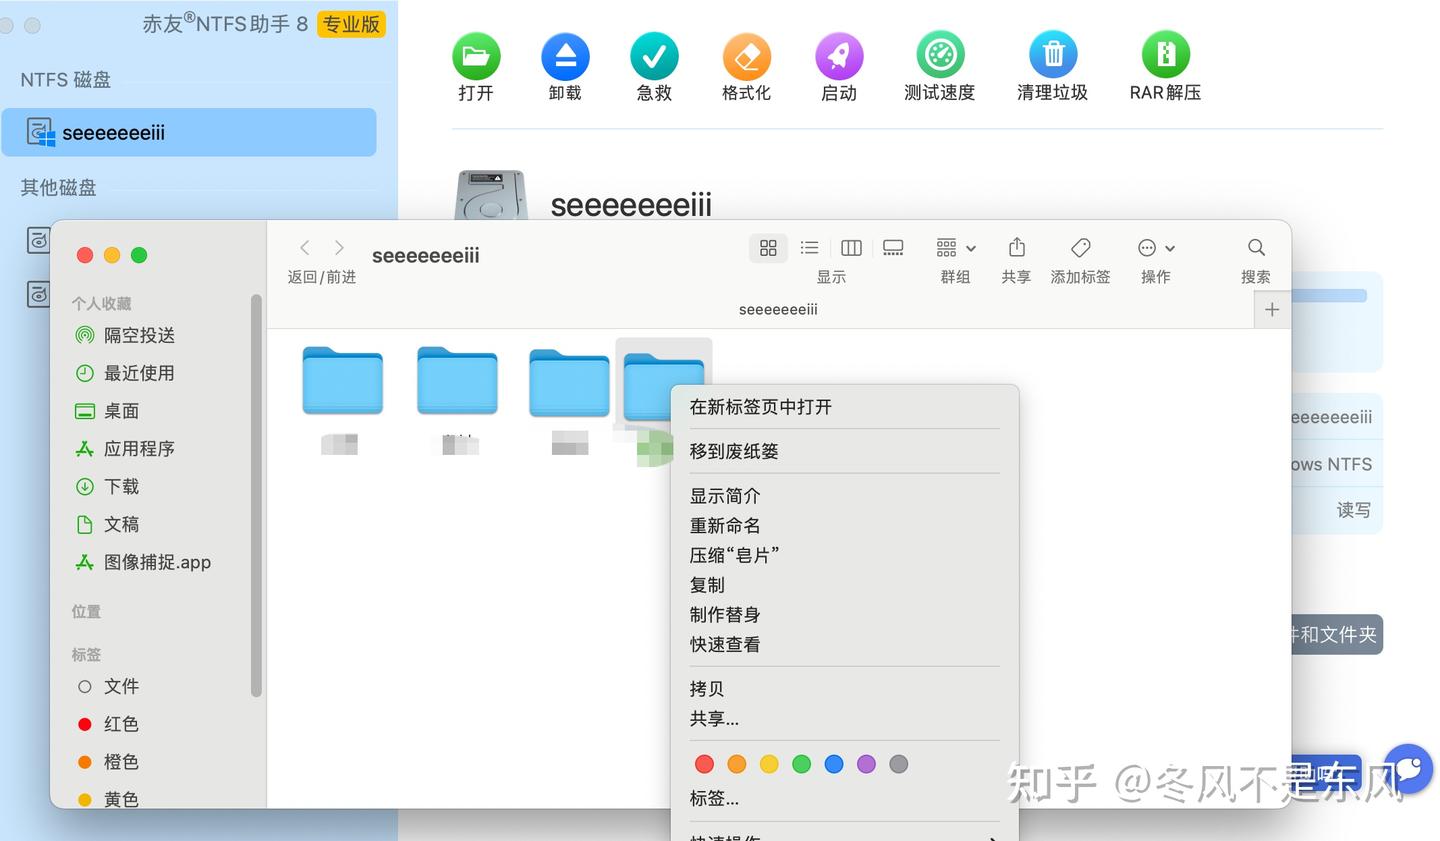
Task: Click the purple 启动 rocket icon
Action: (839, 56)
